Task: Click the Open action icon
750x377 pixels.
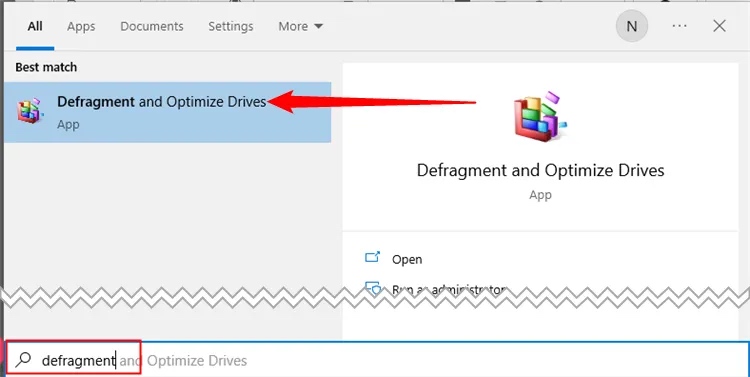Action: [x=372, y=257]
